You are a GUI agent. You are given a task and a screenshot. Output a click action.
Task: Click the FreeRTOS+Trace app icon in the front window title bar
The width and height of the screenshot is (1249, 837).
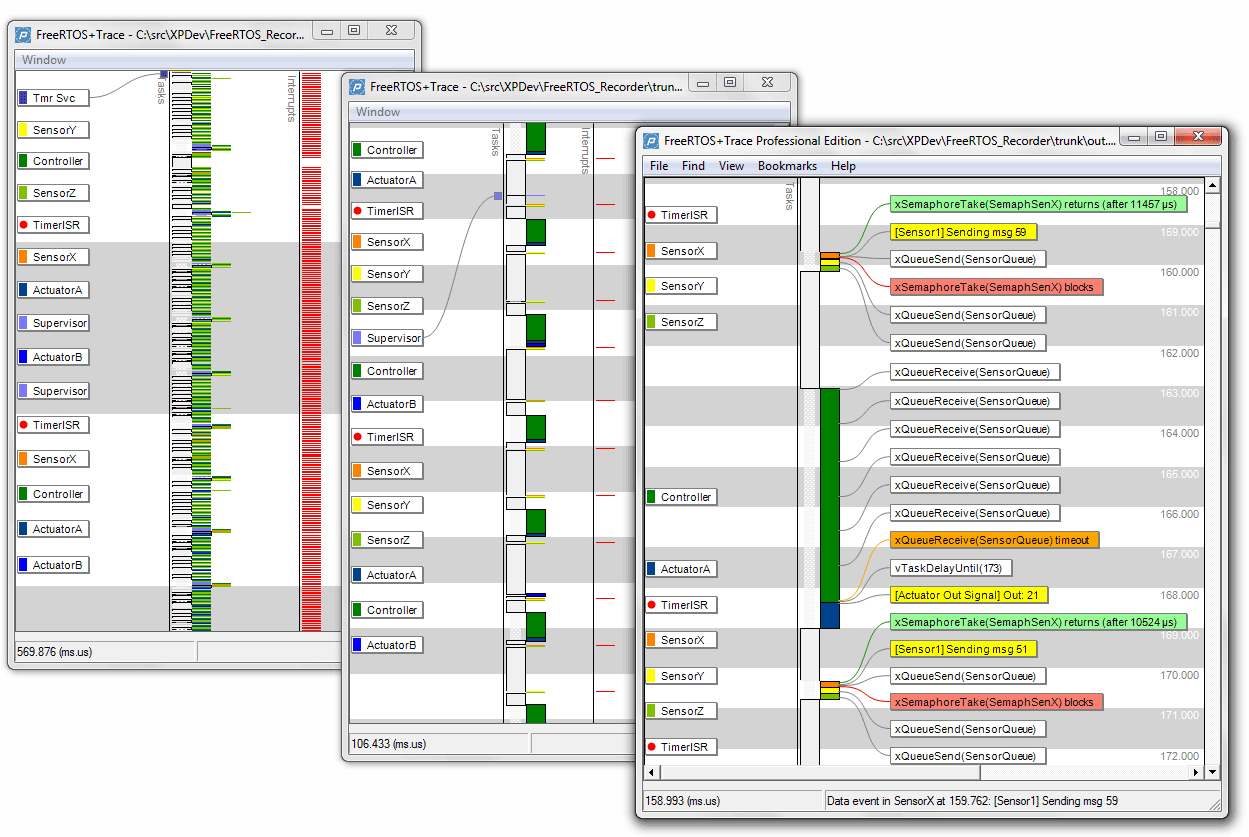[652, 141]
